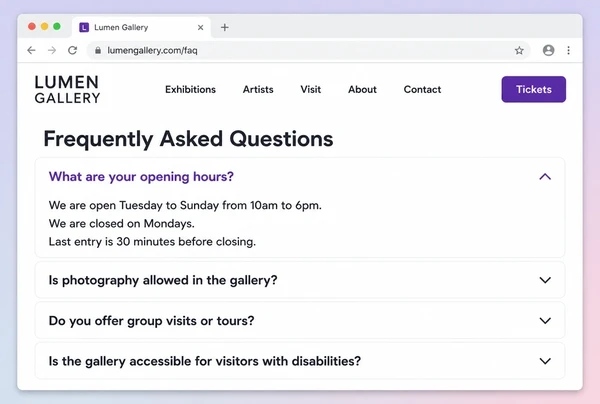Reload the page with the refresh icon
Viewport: 600px width, 404px height.
pyautogui.click(x=73, y=50)
